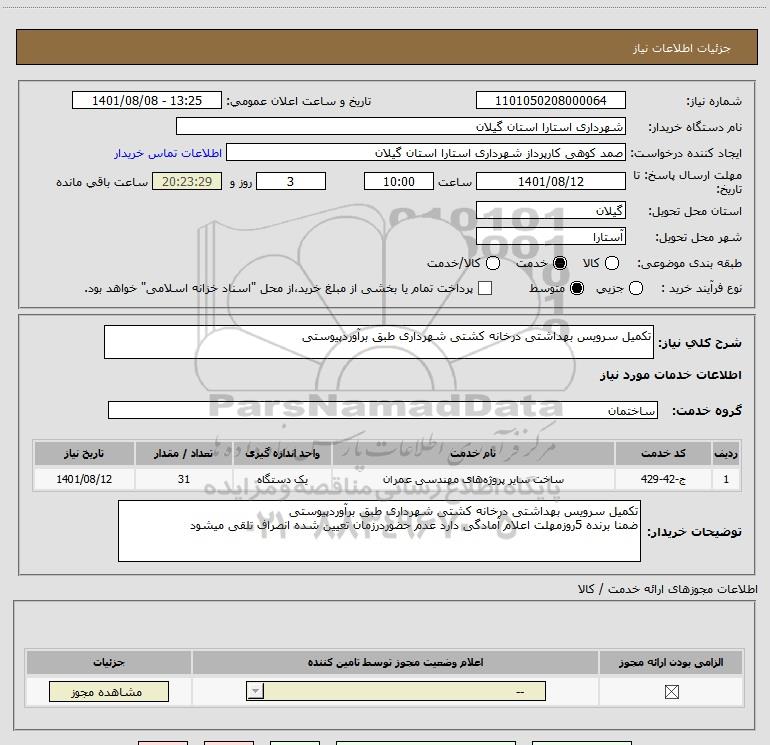Click the الزامی بودن ارائه مجوز column header

pyautogui.click(x=671, y=662)
